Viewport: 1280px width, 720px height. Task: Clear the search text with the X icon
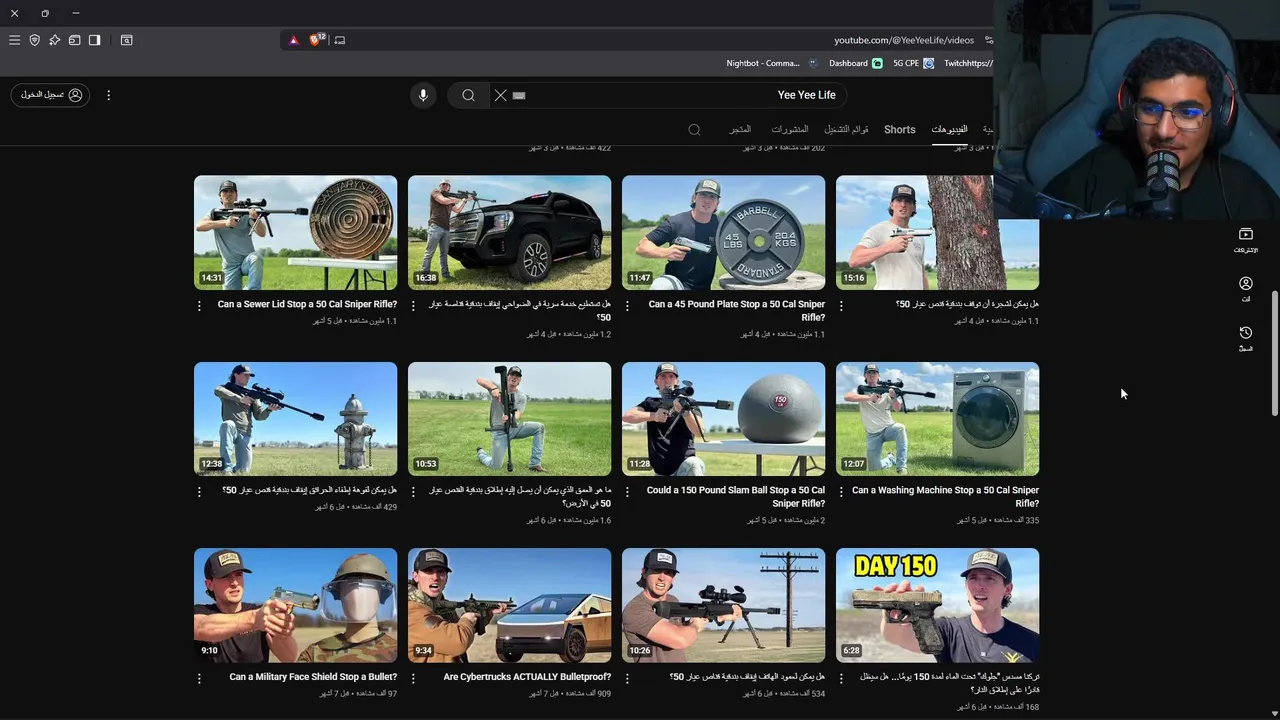click(501, 95)
